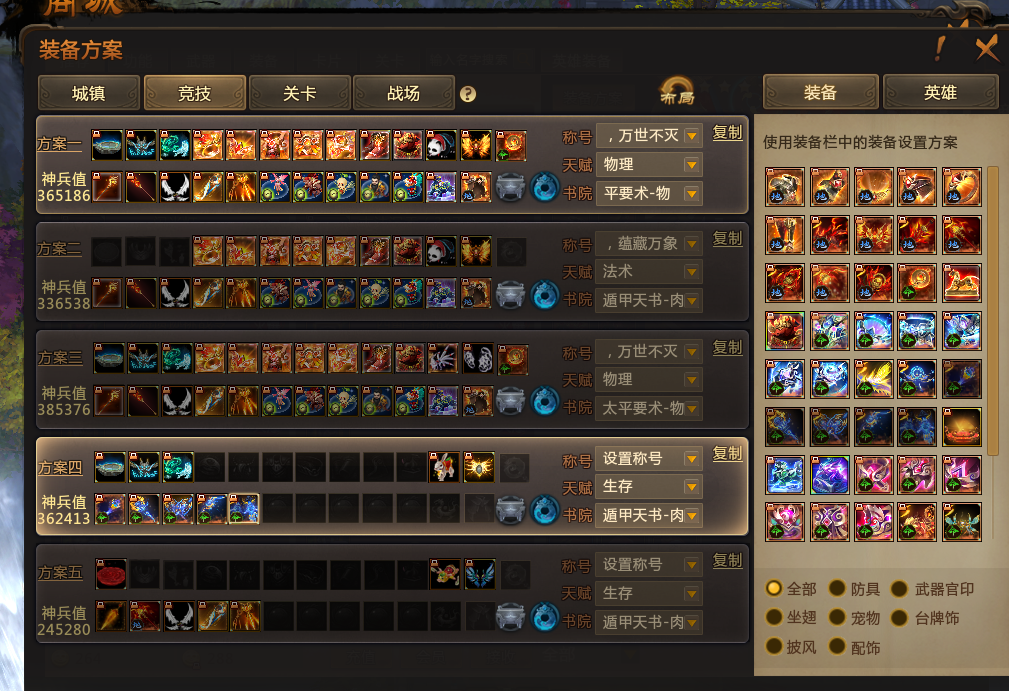Viewport: 1009px width, 691px height.
Task: Click the red disc icon in 方案五
Action: (111, 575)
